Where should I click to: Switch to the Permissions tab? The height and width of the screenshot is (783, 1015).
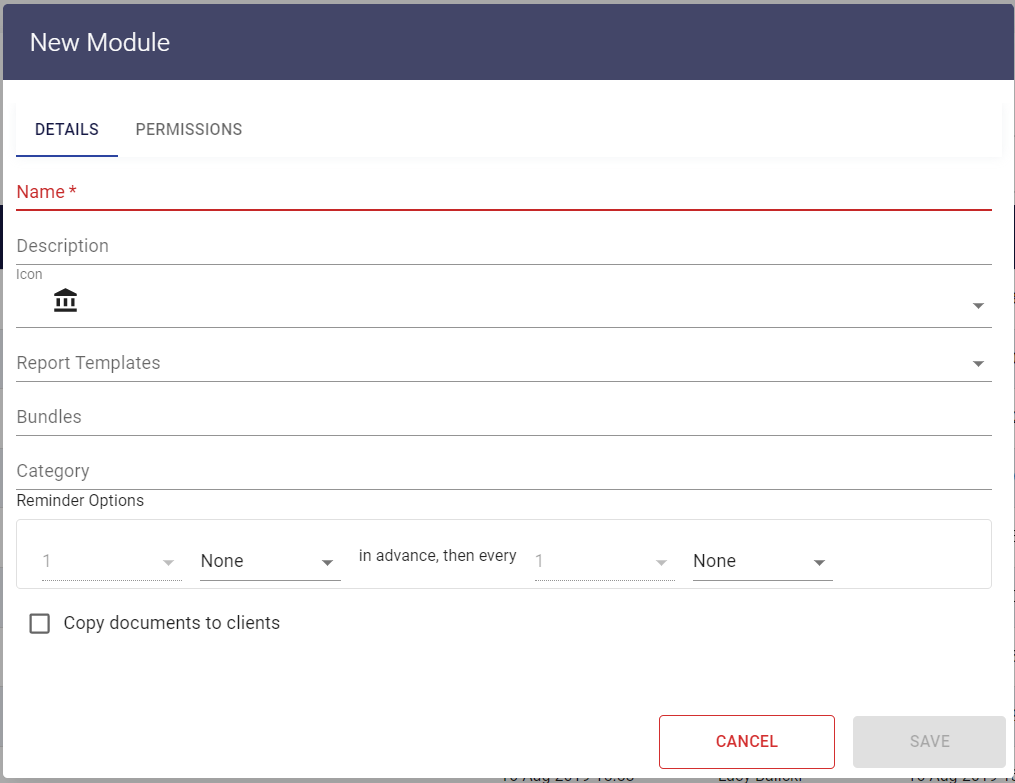pyautogui.click(x=189, y=130)
